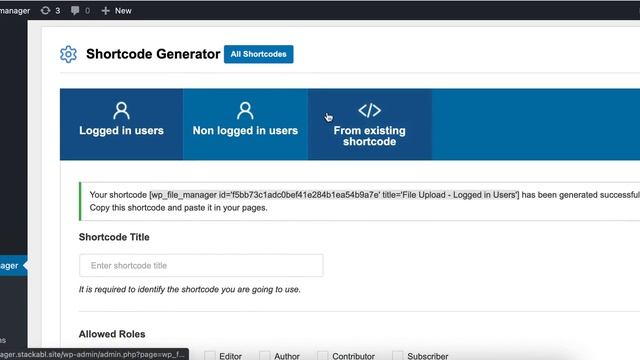Viewport: 640px width, 360px height.
Task: Open the All Shortcodes list
Action: [258, 54]
